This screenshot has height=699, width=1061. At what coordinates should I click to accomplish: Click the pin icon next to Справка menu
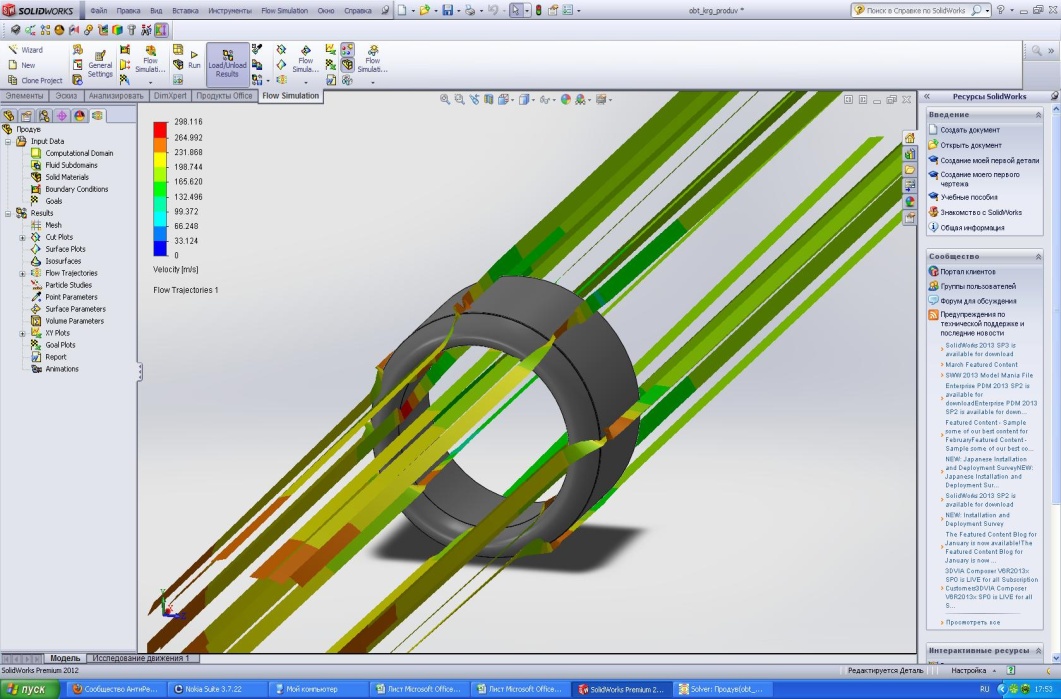[385, 10]
